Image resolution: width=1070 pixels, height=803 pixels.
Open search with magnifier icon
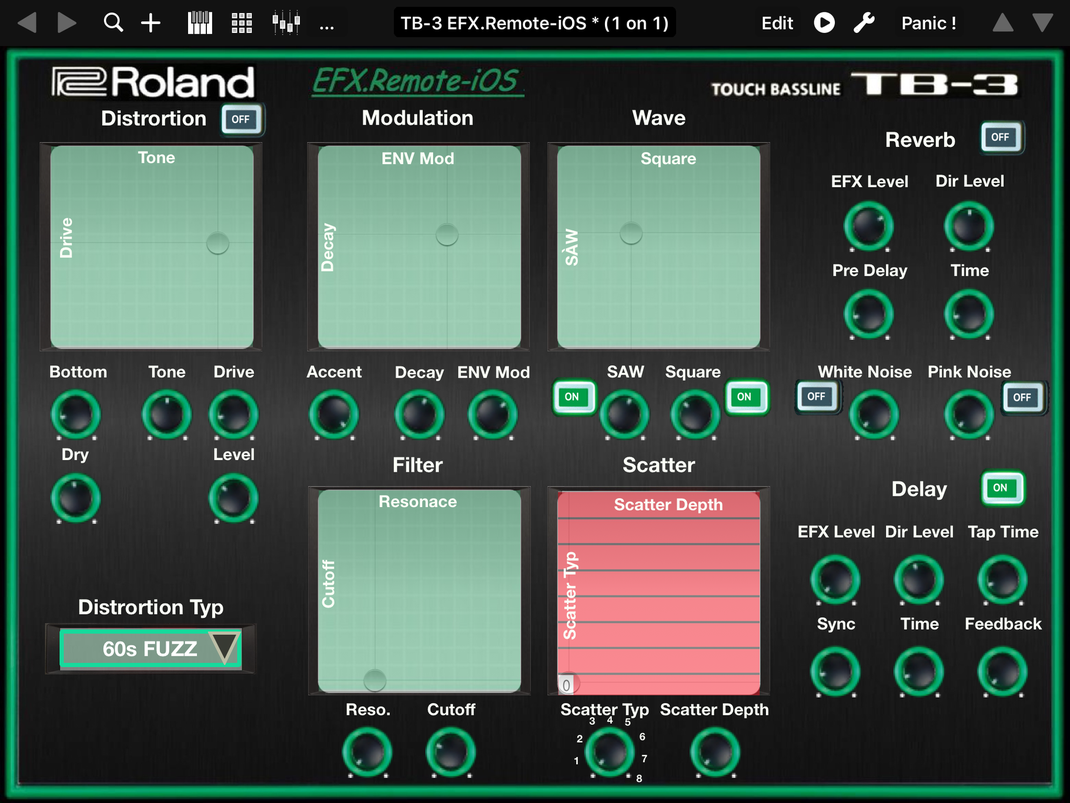click(113, 23)
